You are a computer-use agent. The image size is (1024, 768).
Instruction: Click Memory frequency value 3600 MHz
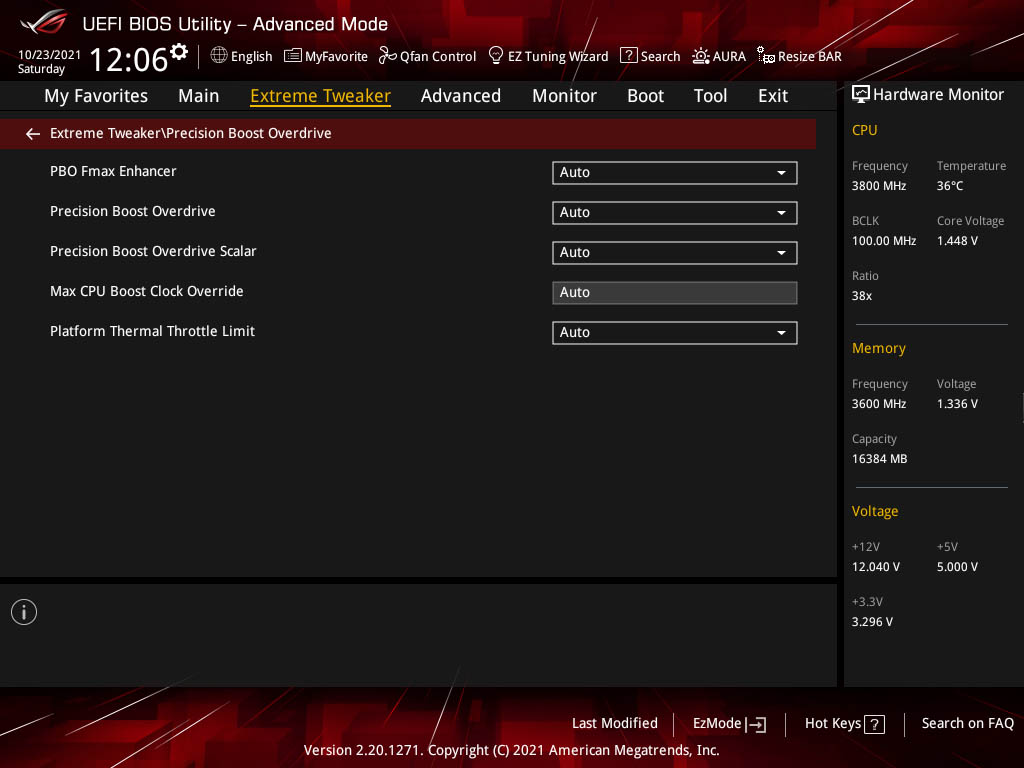click(878, 404)
